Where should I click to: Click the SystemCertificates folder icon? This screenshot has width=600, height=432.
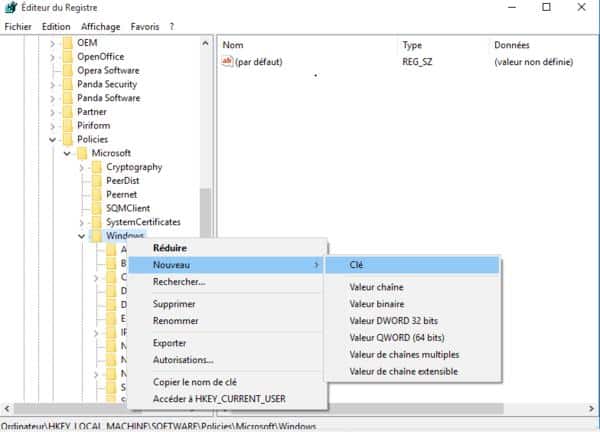point(96,222)
